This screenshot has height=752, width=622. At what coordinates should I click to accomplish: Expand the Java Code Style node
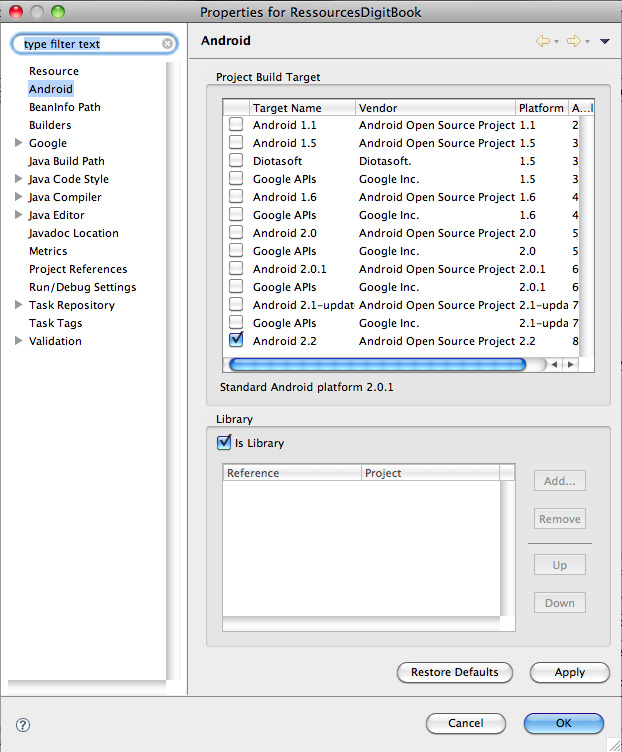point(19,179)
